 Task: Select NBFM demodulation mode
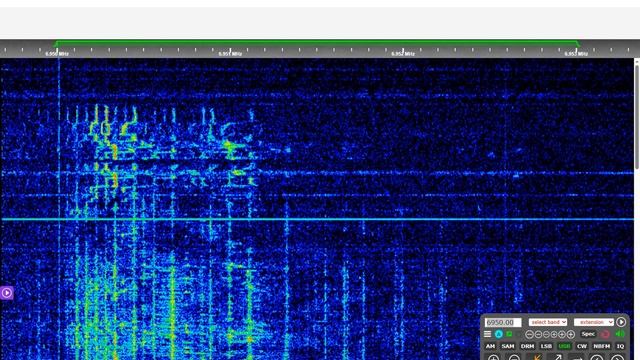(602, 346)
